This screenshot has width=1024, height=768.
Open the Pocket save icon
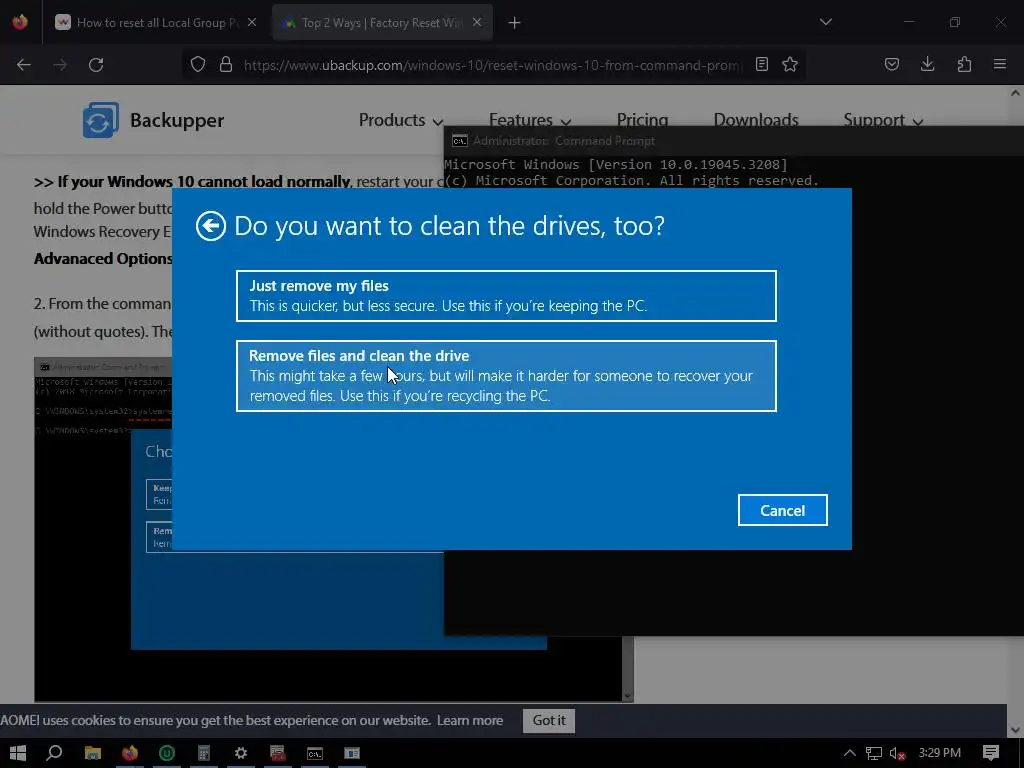point(891,64)
